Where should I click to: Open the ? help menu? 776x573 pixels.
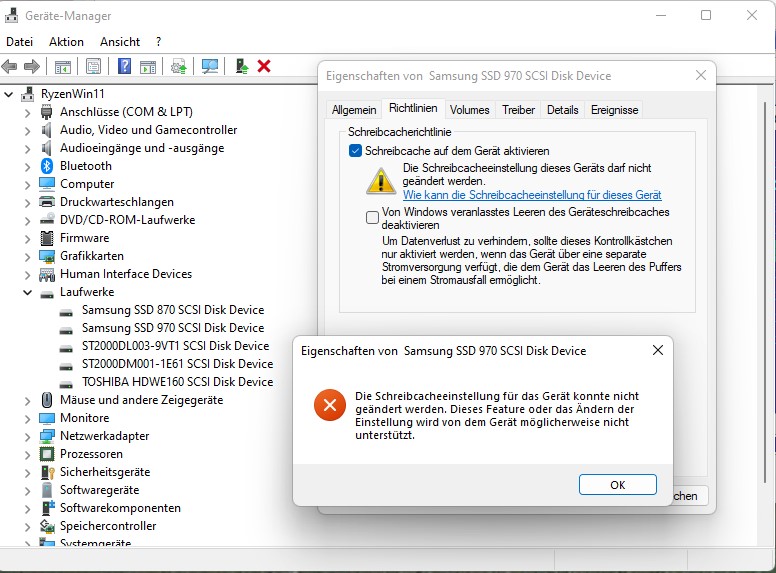coord(158,42)
